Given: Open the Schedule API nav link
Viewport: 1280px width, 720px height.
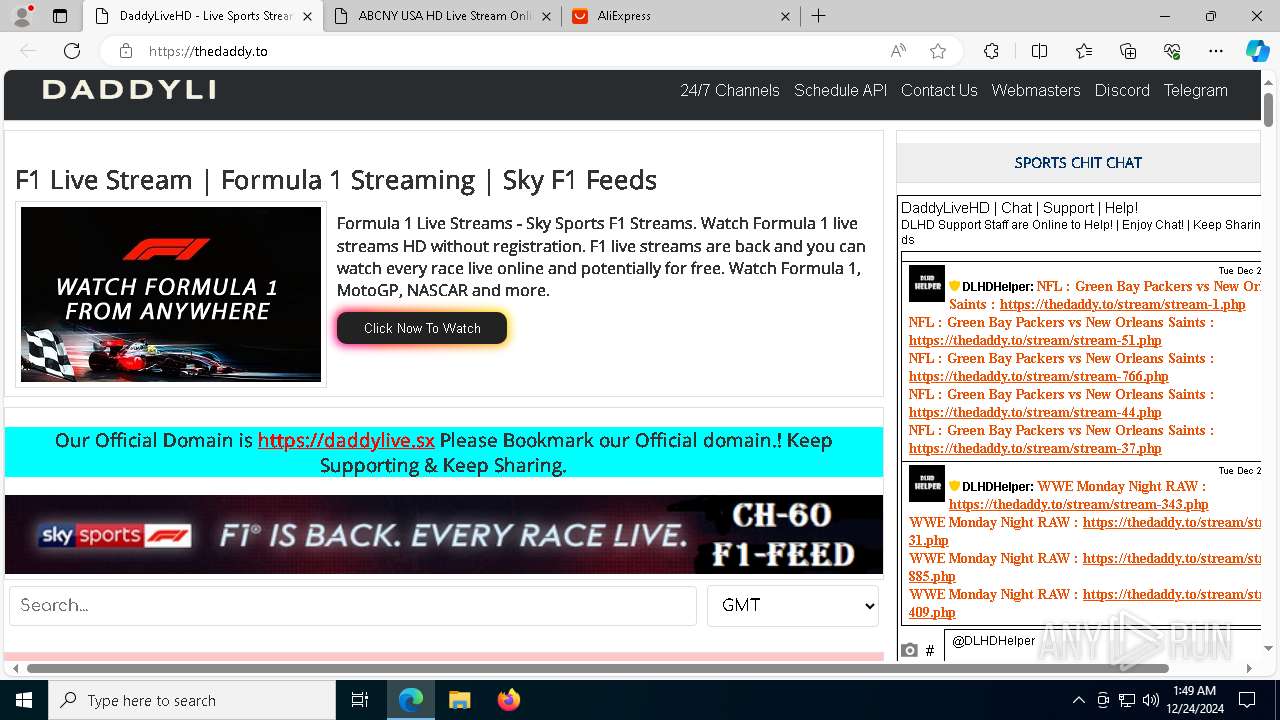Looking at the screenshot, I should [840, 90].
